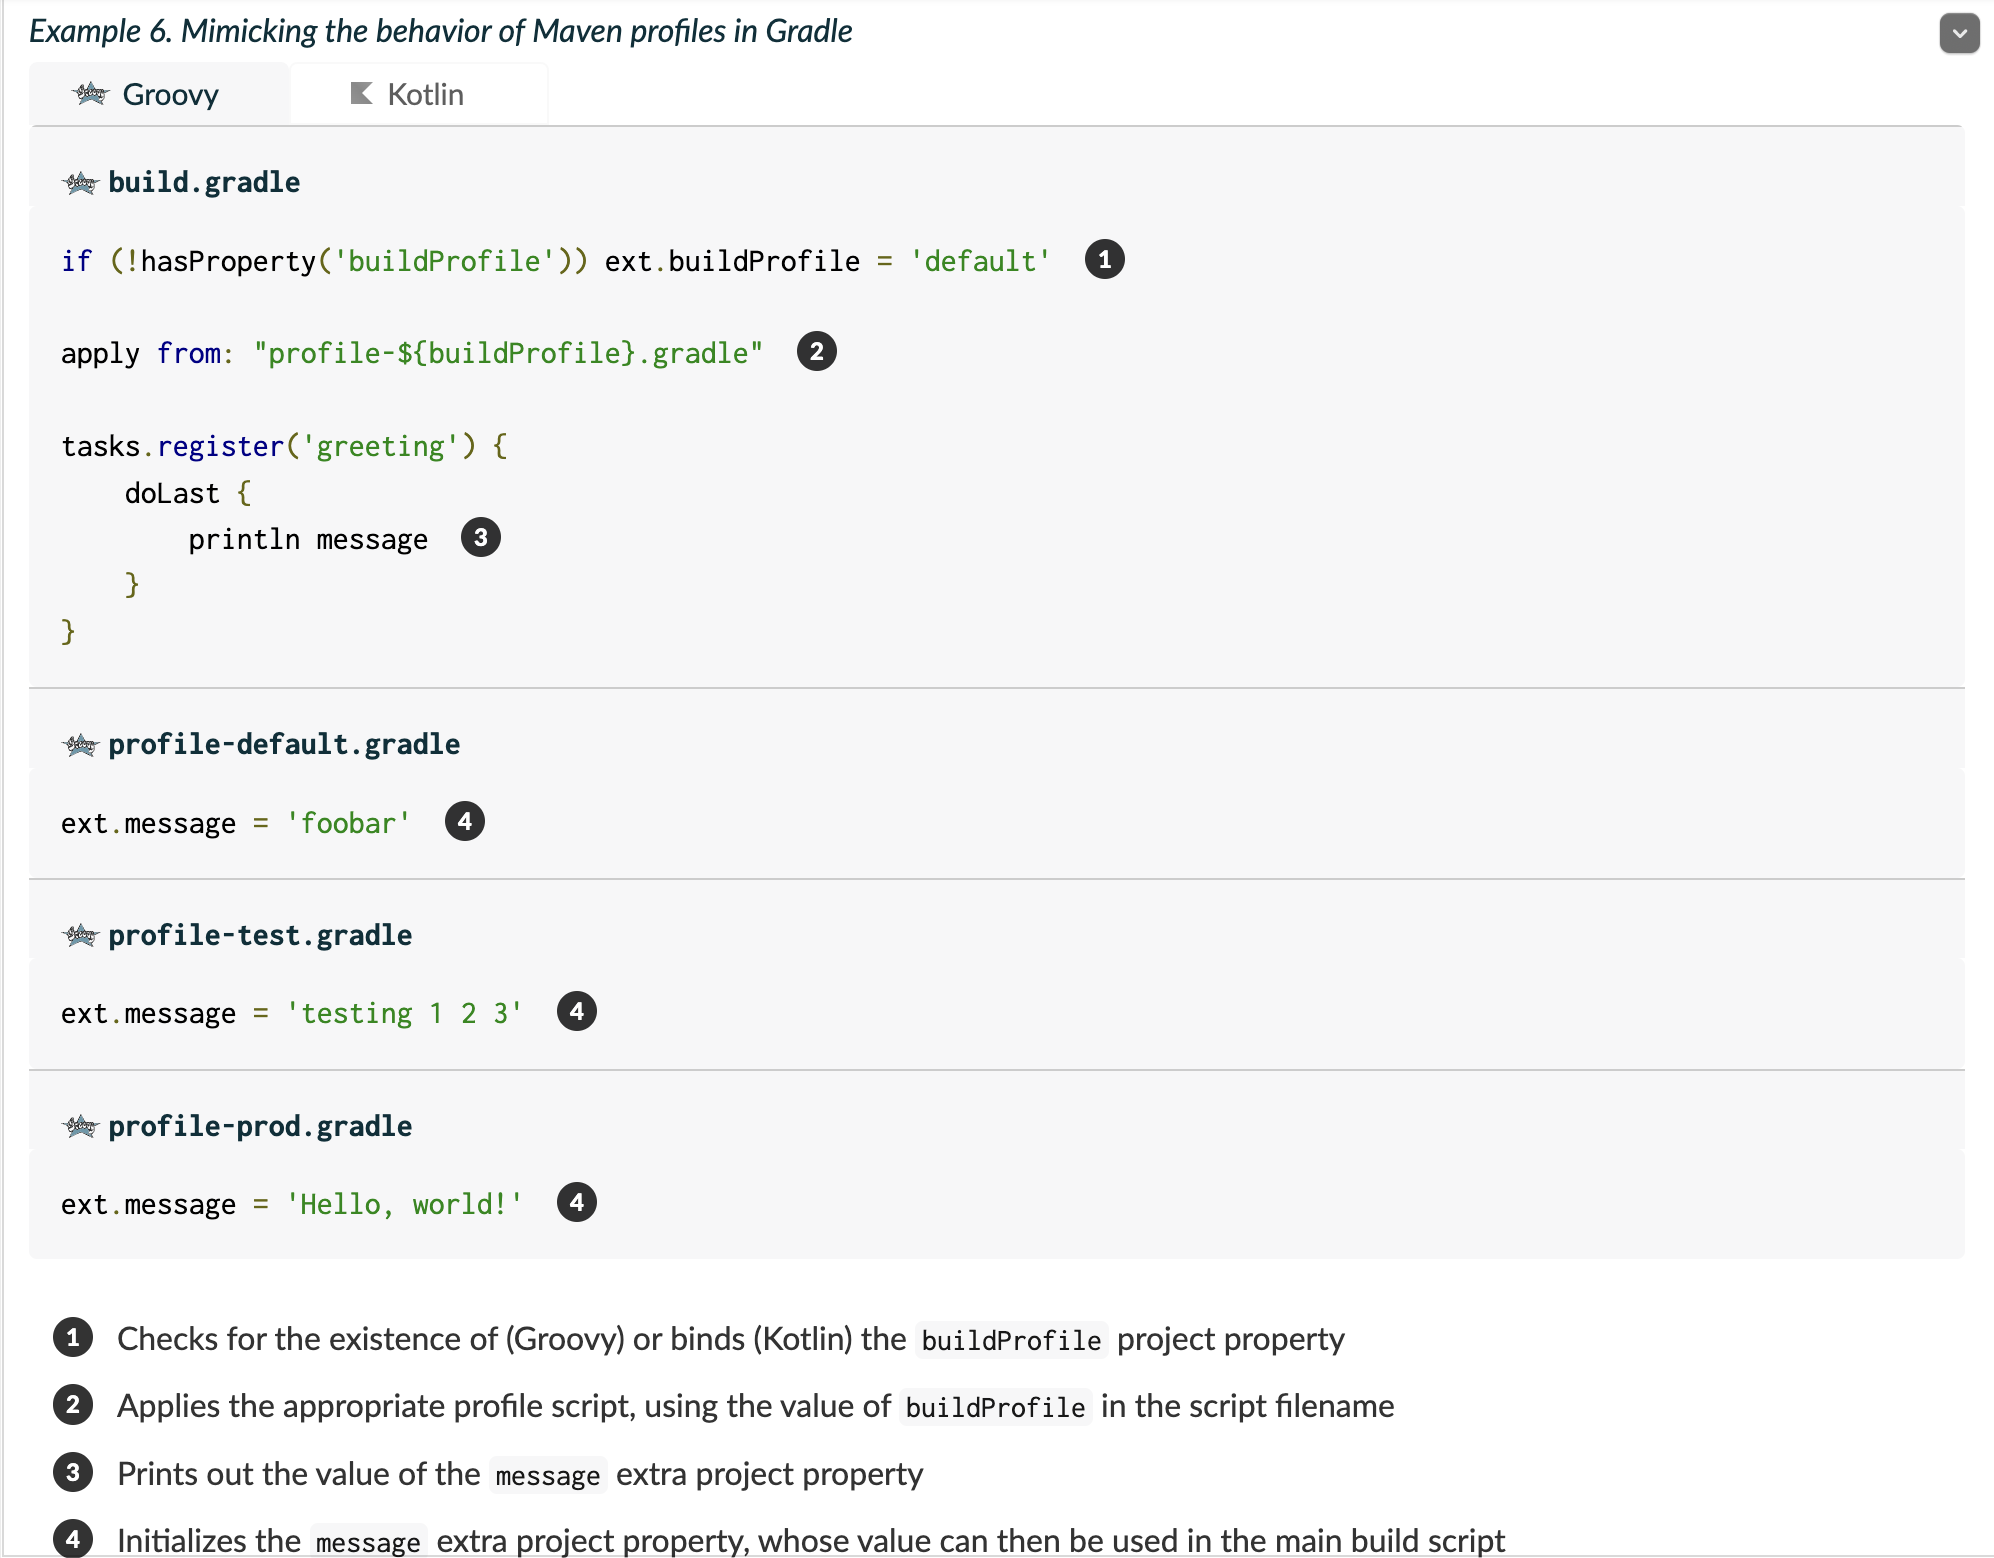Click callout 3 beside println message

pyautogui.click(x=480, y=538)
